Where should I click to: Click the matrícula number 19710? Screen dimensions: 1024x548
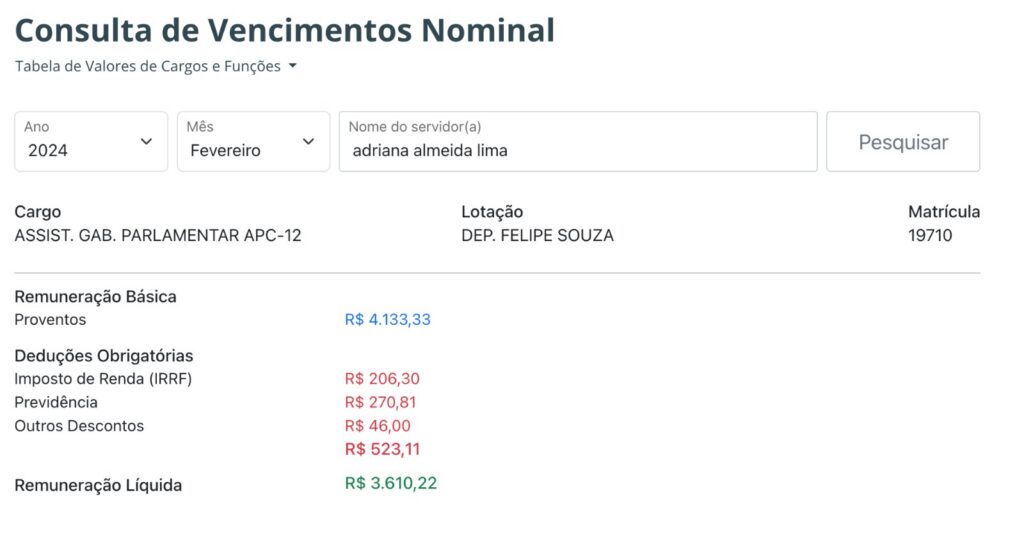(x=930, y=236)
